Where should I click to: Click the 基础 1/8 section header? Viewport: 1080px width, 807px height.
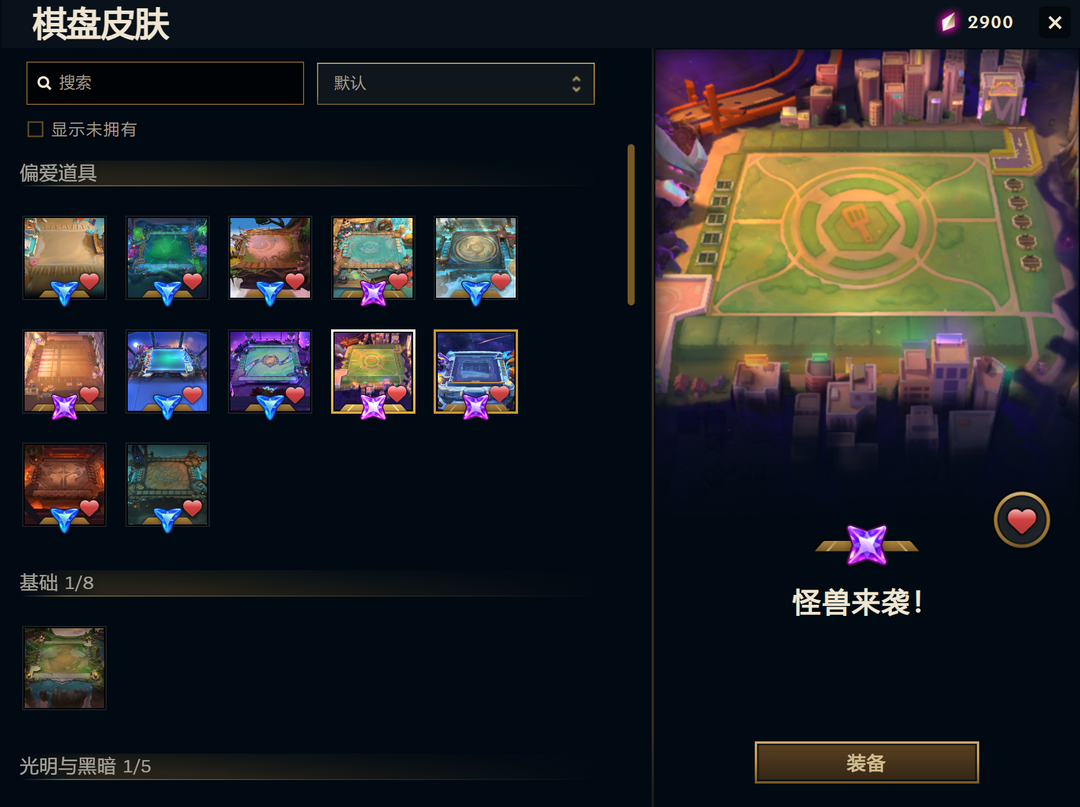[56, 583]
